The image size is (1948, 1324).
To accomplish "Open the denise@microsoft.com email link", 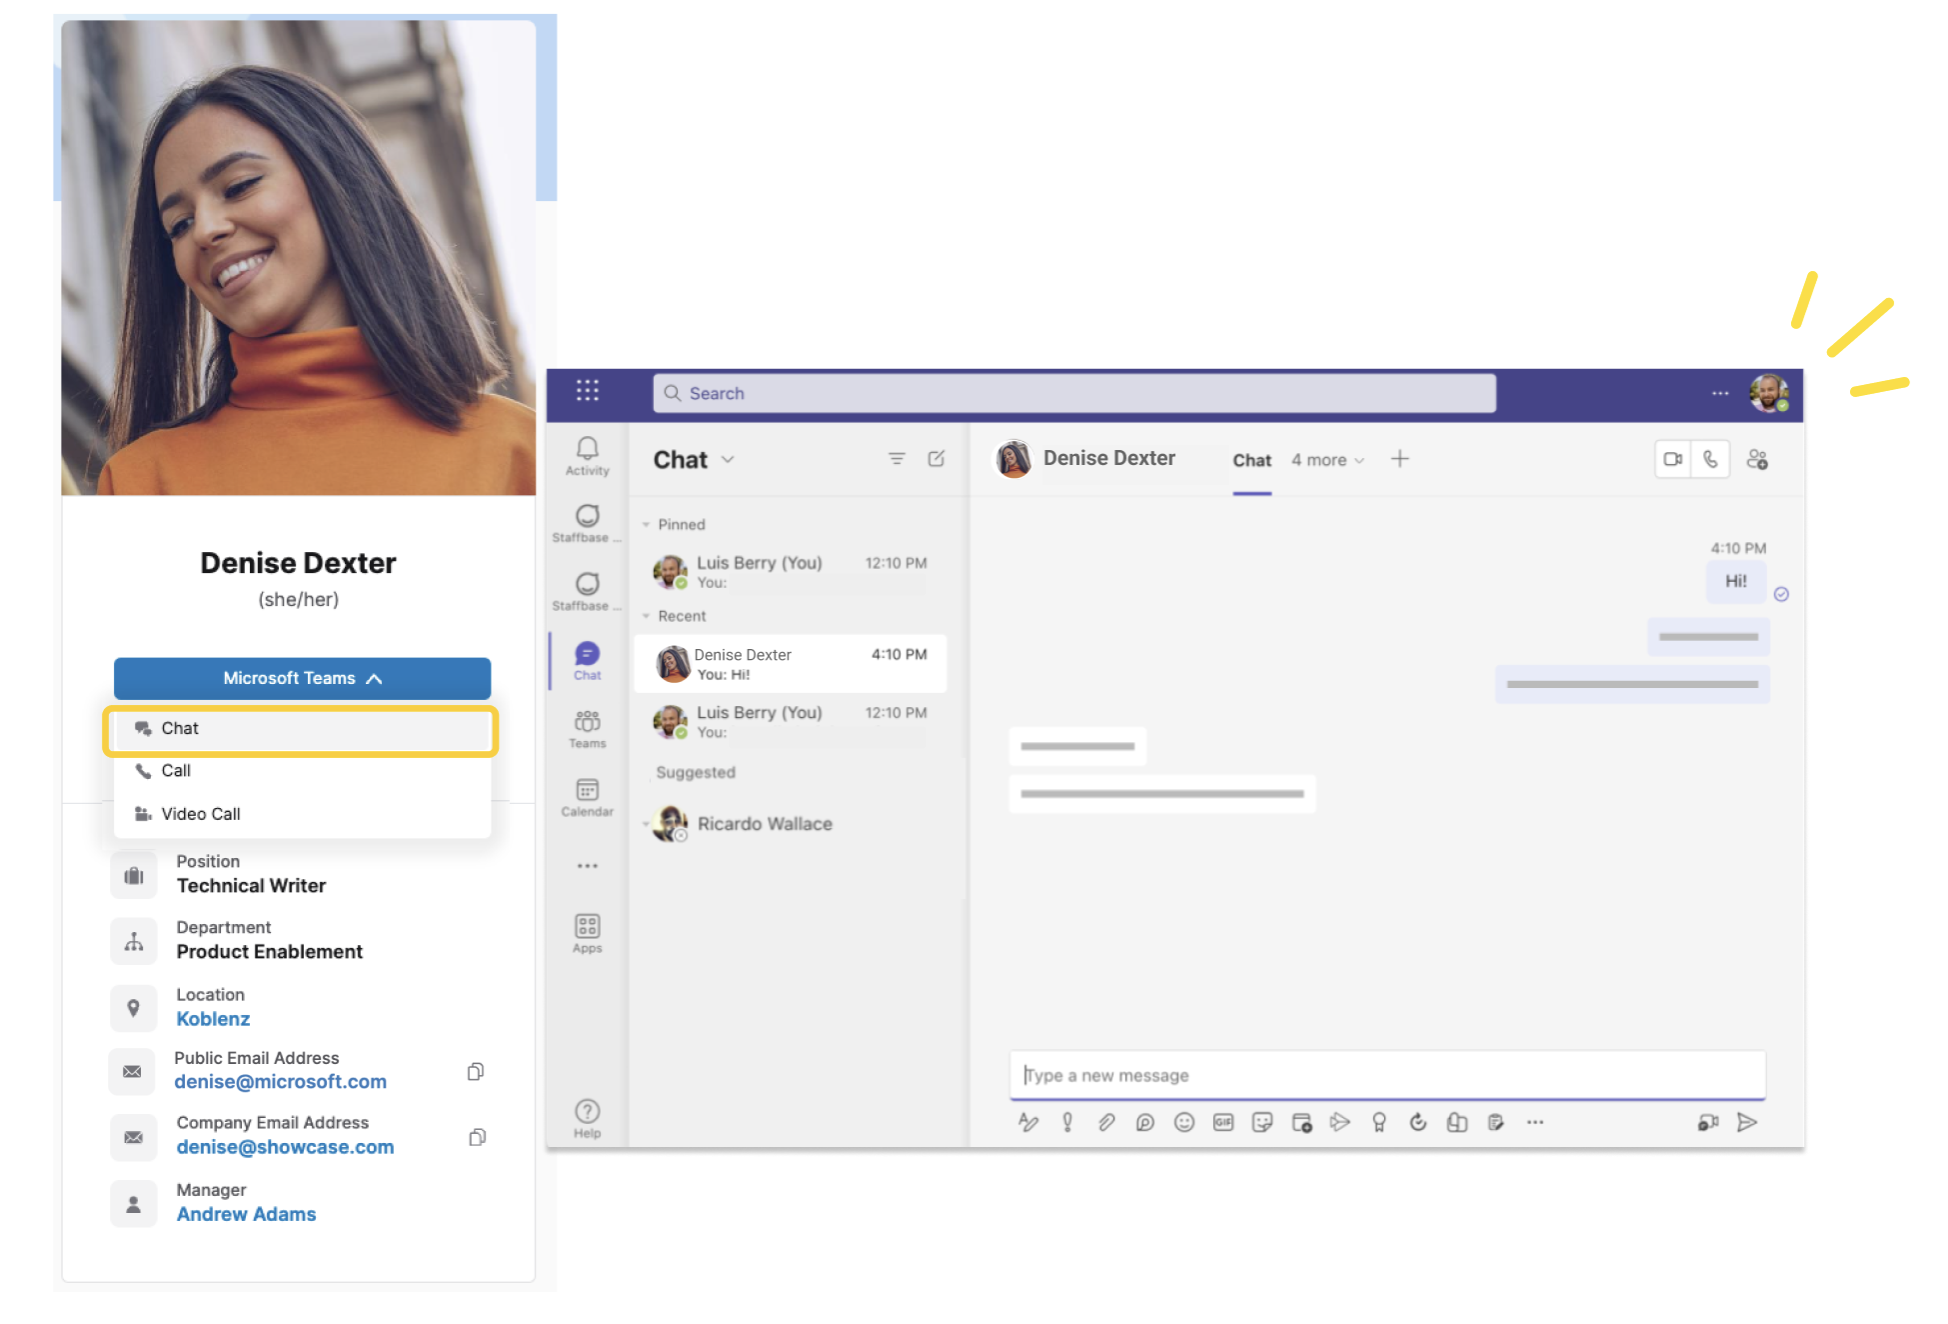I will 280,1082.
